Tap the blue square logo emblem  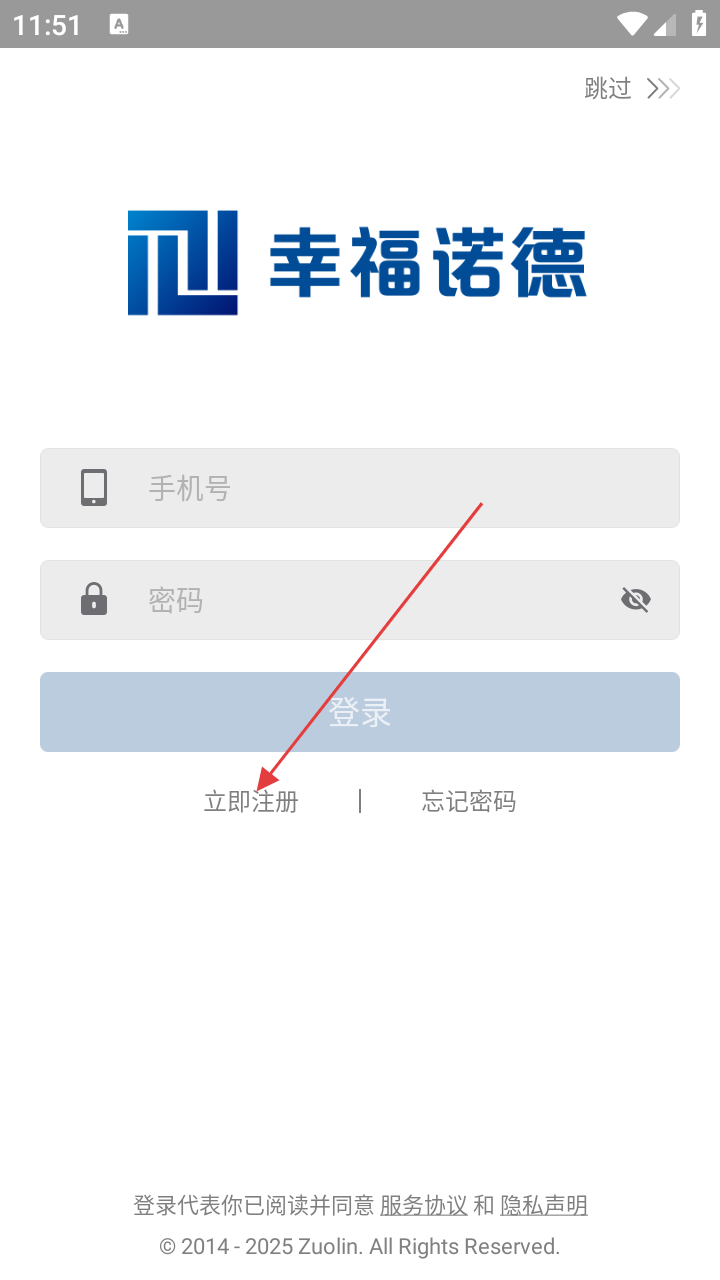(x=183, y=263)
